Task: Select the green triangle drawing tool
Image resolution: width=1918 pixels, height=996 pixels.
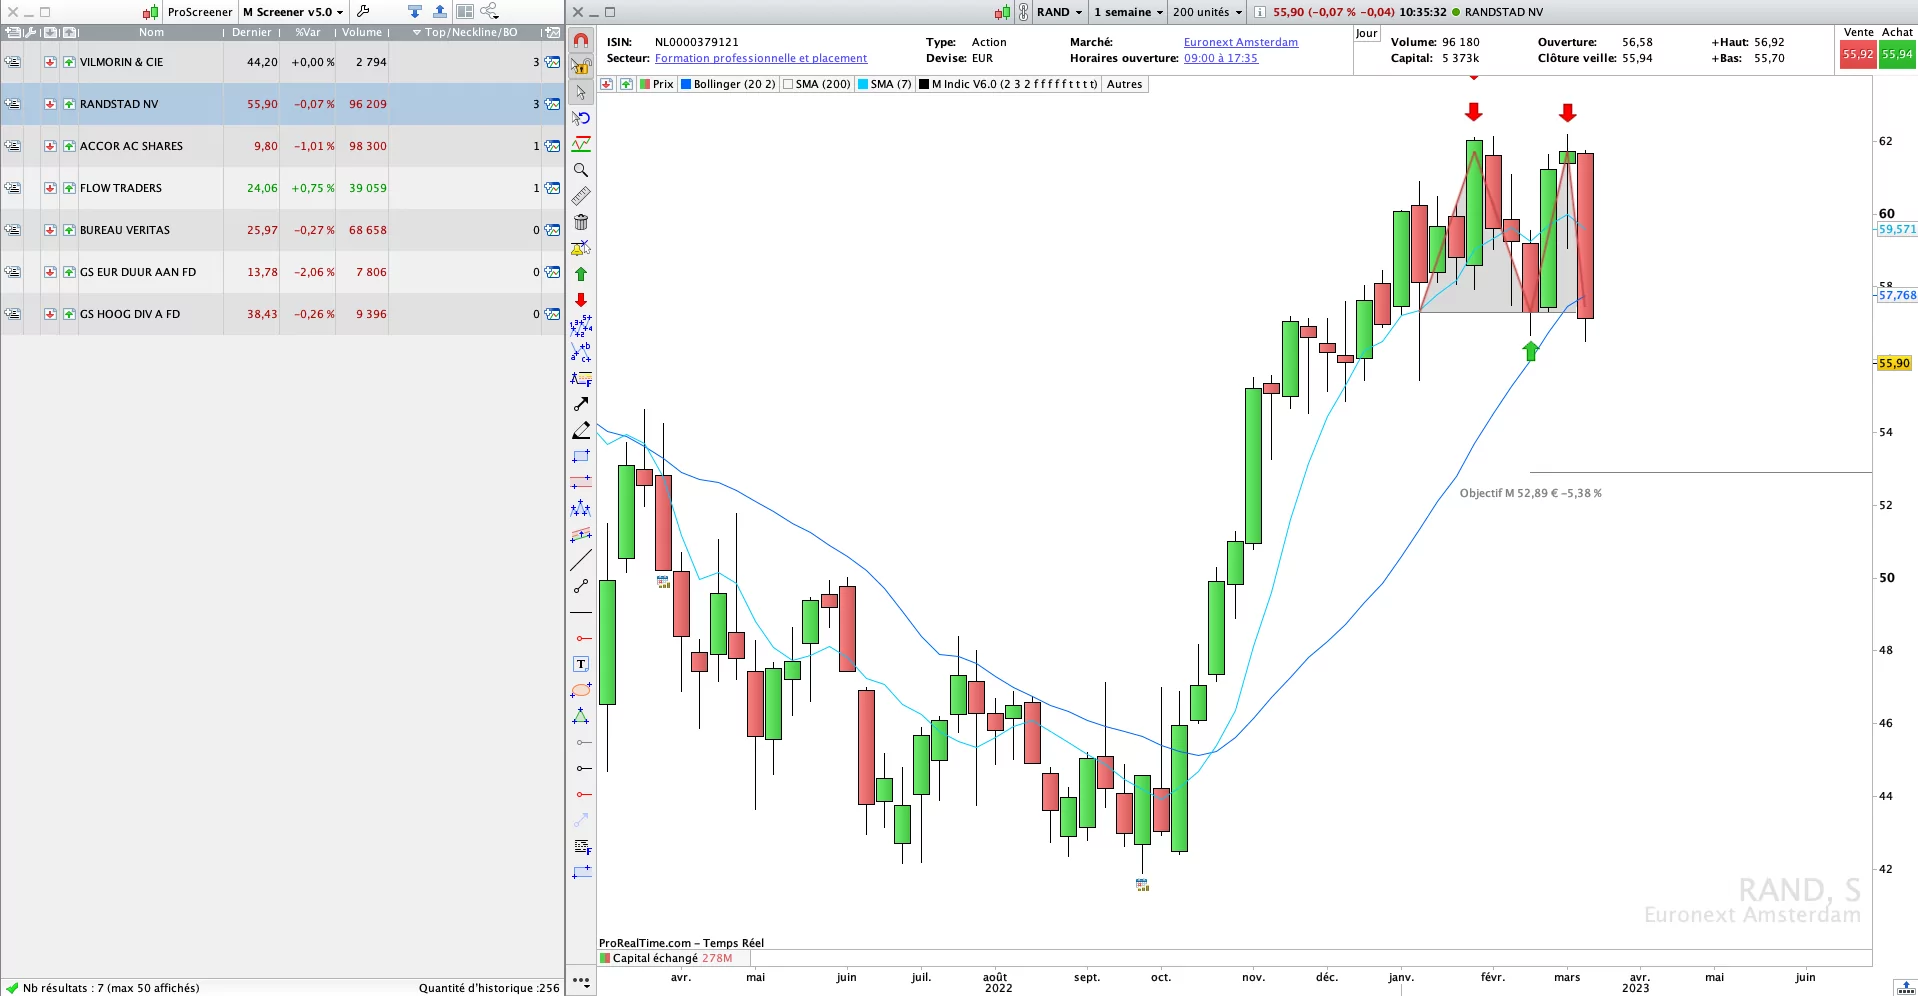Action: pos(581,716)
